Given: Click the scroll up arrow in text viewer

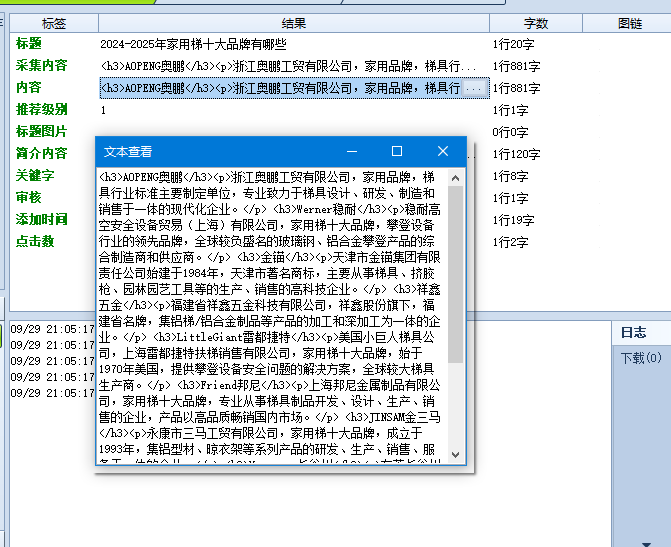Looking at the screenshot, I should pos(455,178).
